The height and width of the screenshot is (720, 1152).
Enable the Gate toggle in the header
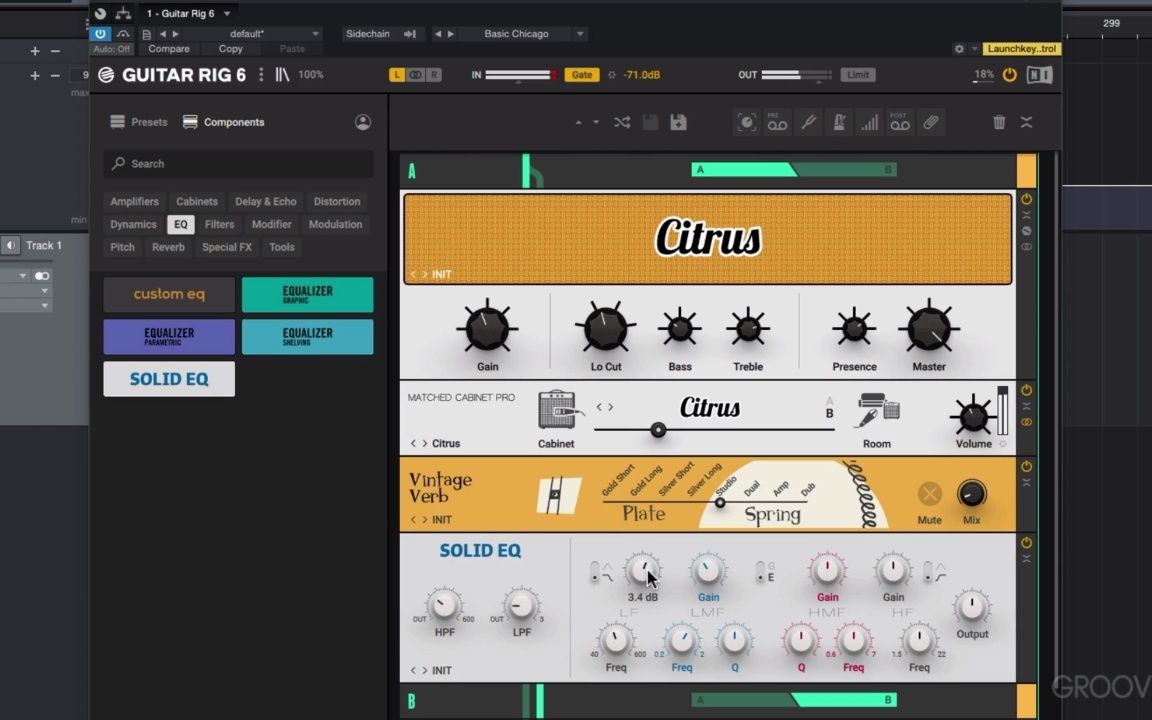tap(581, 74)
